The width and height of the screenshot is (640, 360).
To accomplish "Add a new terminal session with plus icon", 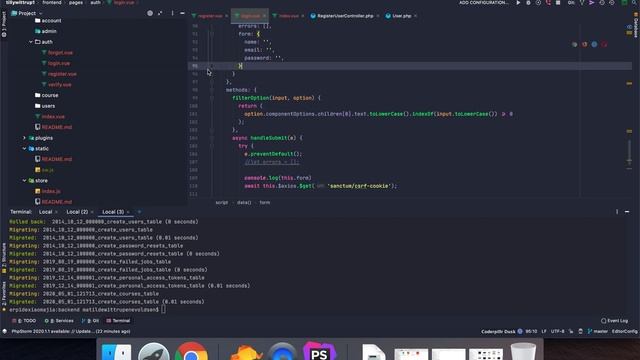I will click(x=139, y=212).
